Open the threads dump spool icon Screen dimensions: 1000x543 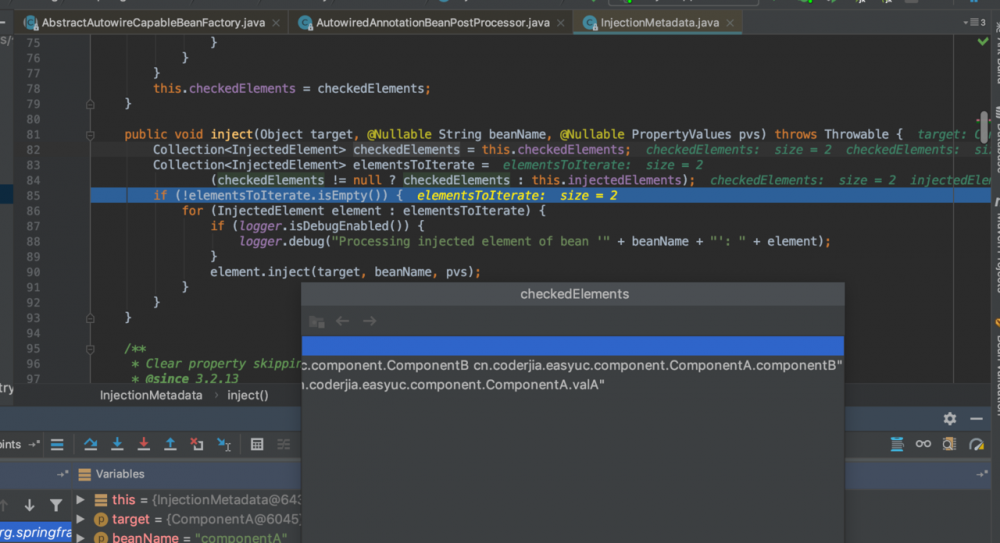[897, 444]
